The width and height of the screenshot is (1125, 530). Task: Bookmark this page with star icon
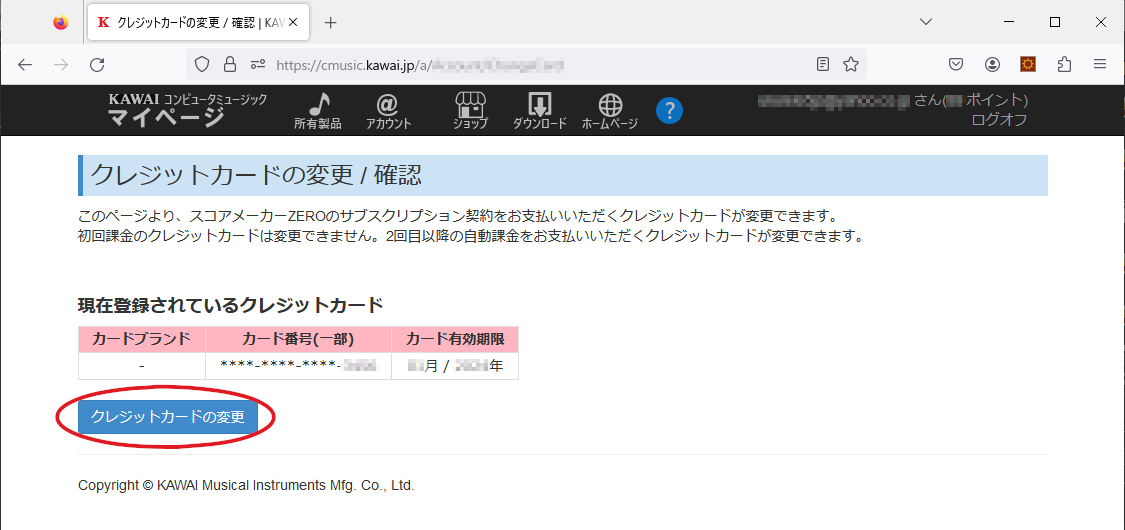tap(851, 65)
